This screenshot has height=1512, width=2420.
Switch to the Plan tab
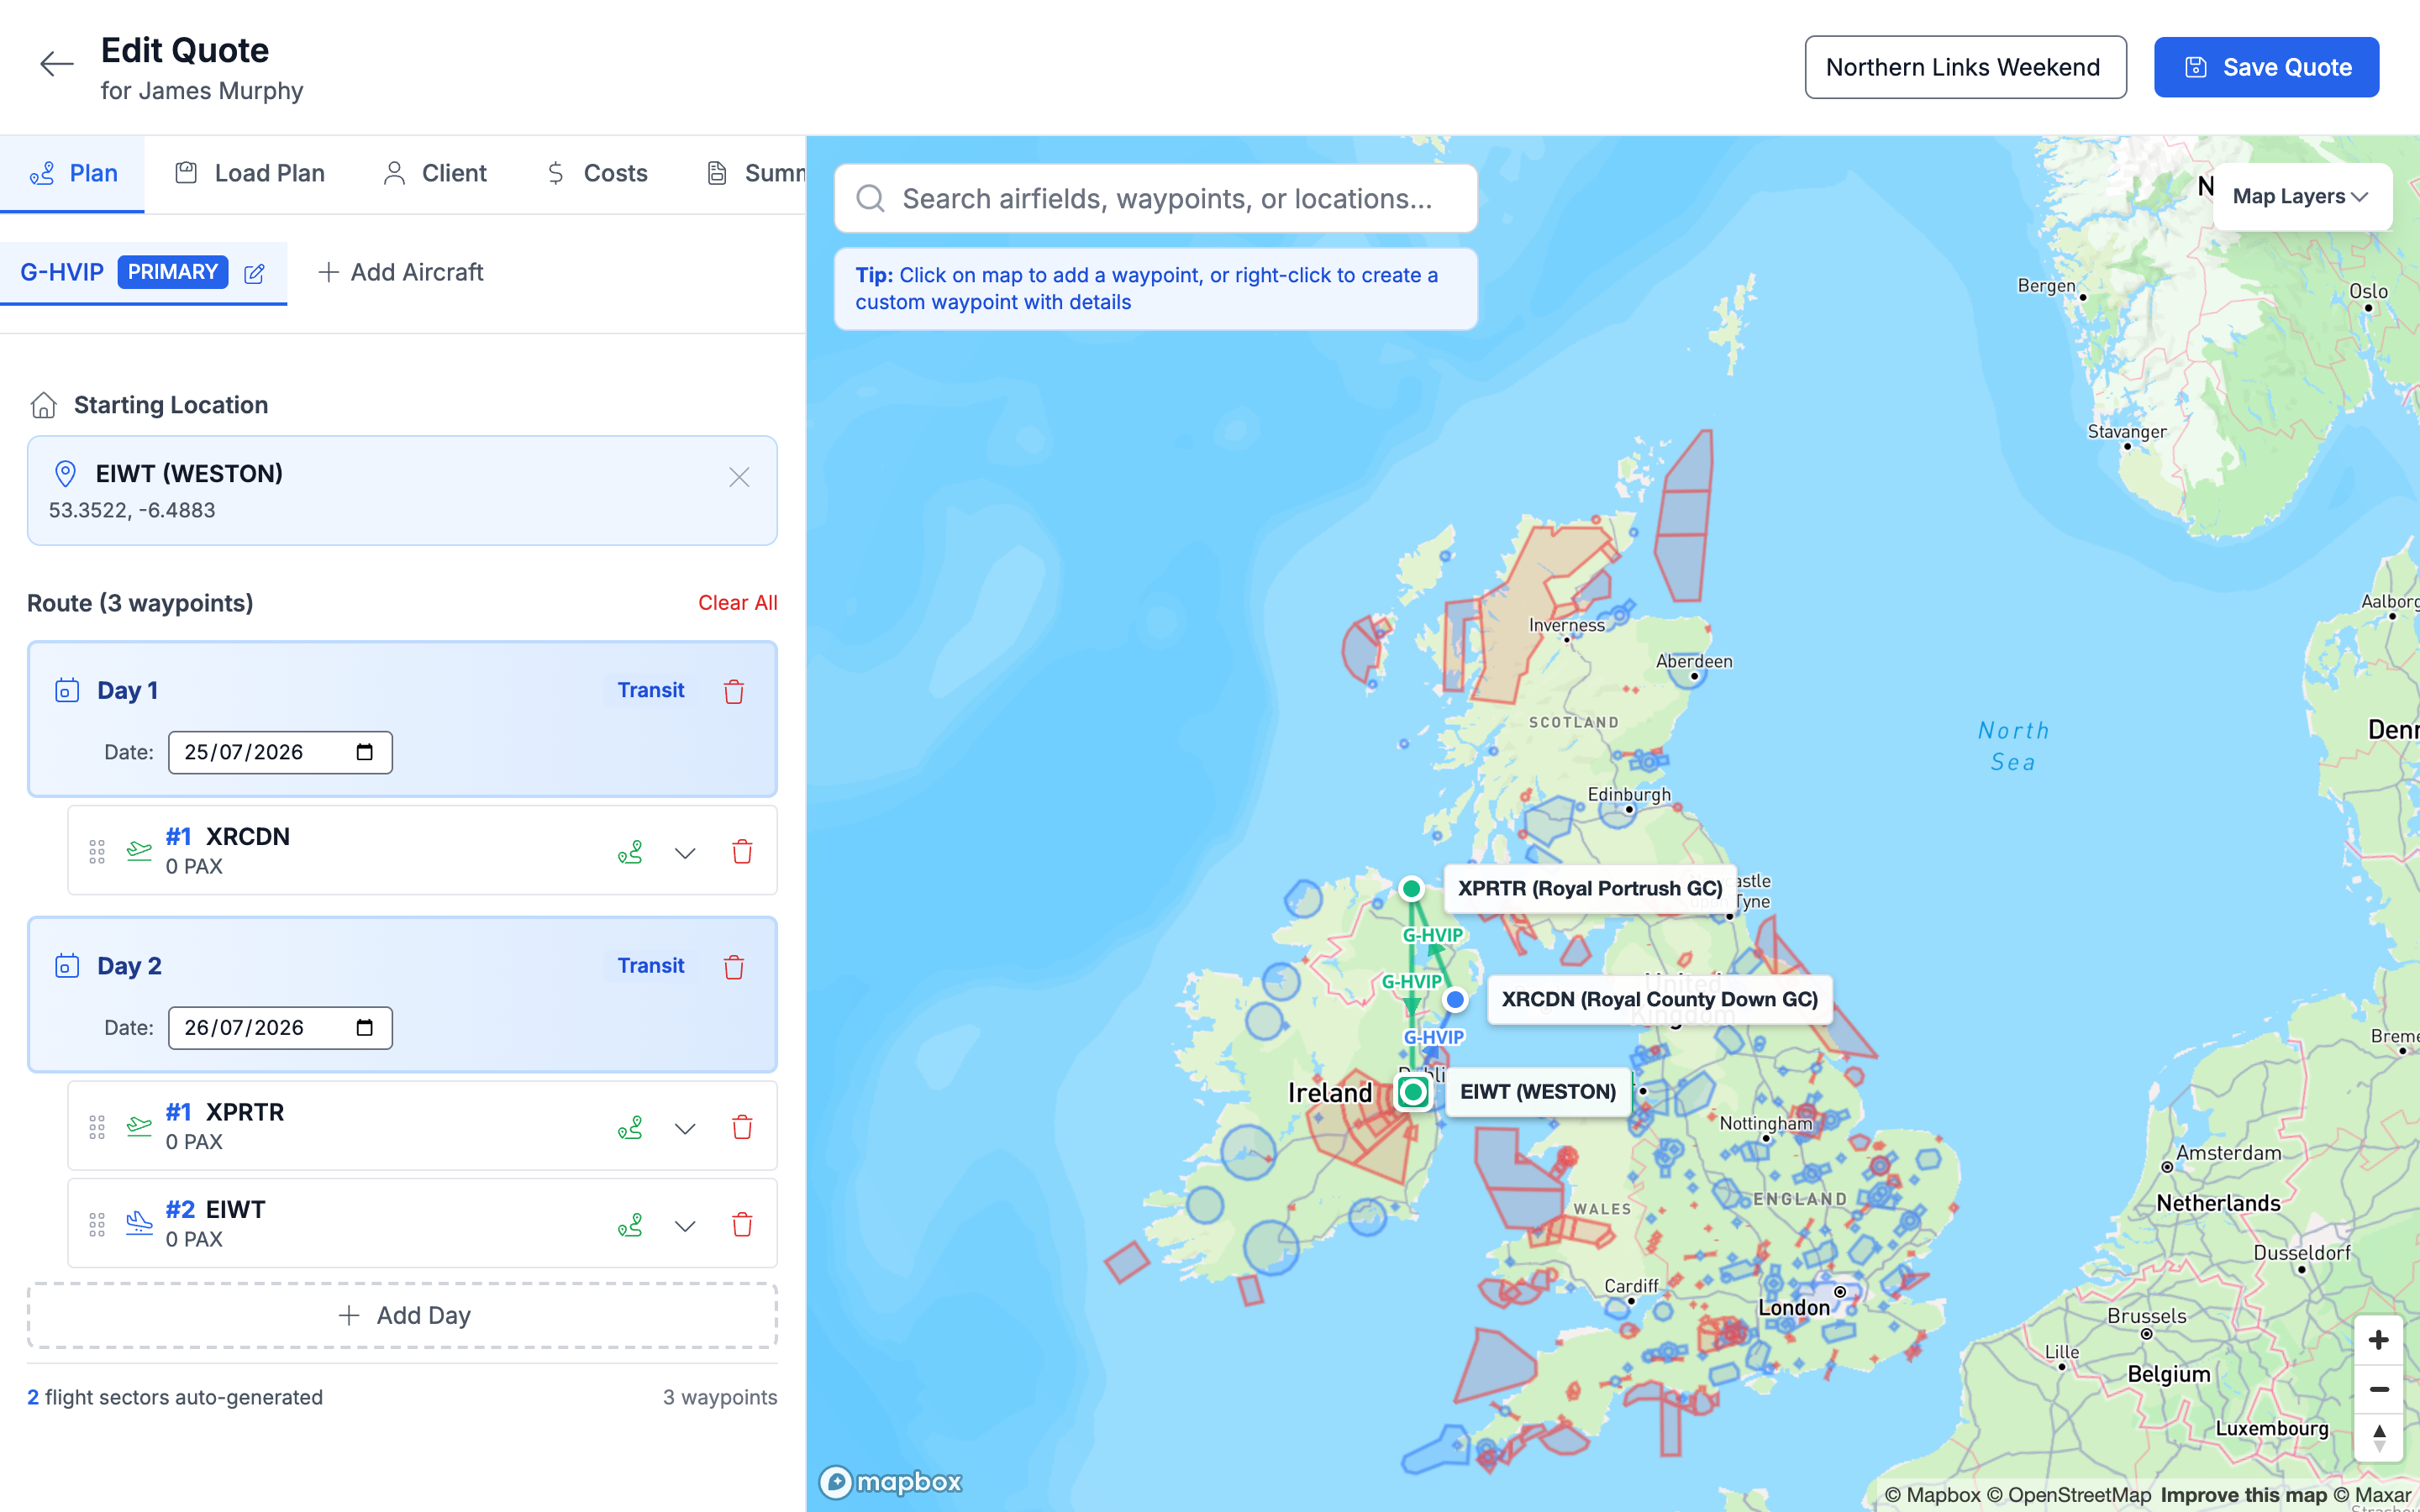(73, 174)
